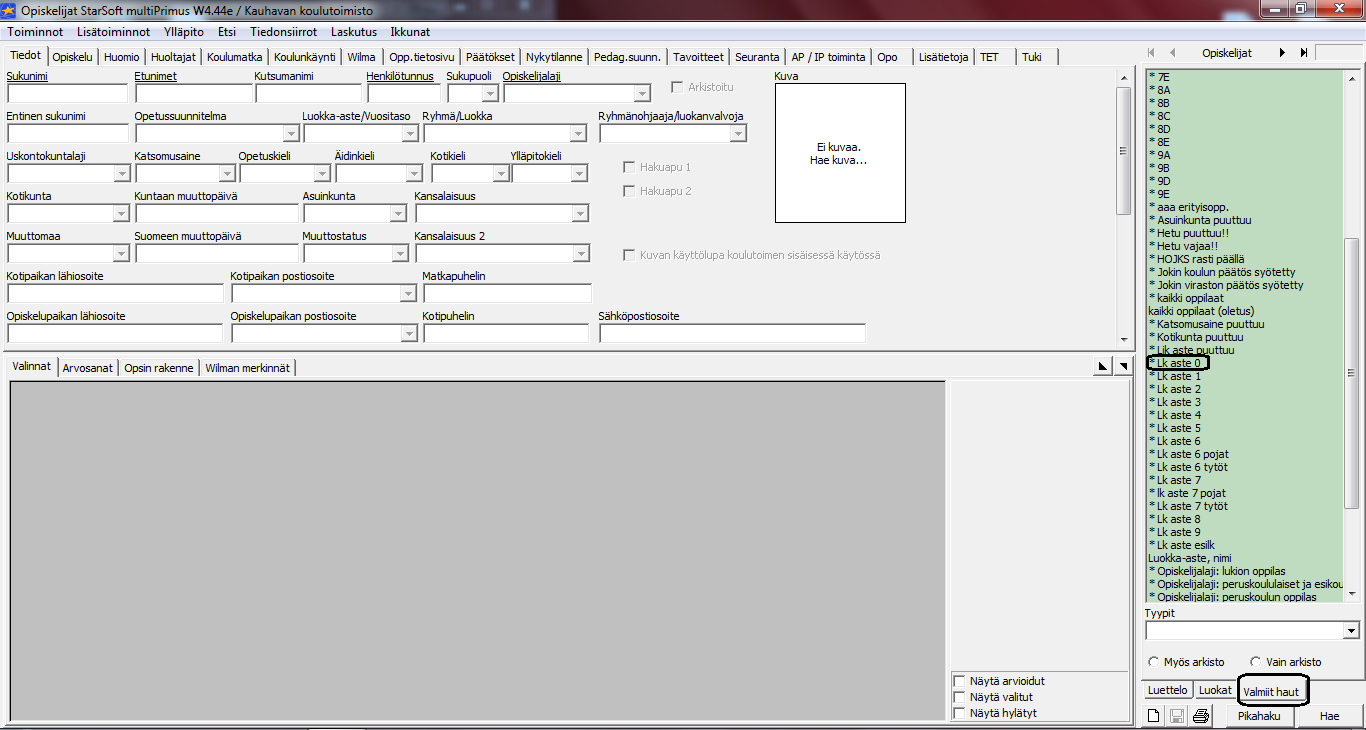Select '* Hetu puuttuu!!' search entry
1366x730 pixels.
tap(1187, 233)
